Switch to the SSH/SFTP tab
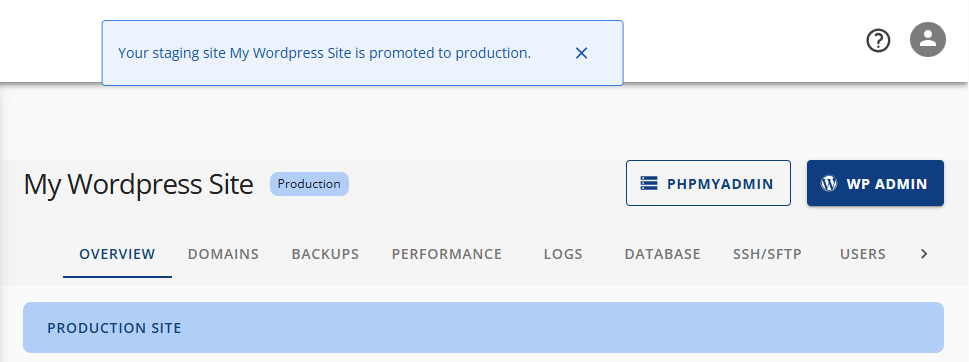The width and height of the screenshot is (969, 362). tap(768, 254)
